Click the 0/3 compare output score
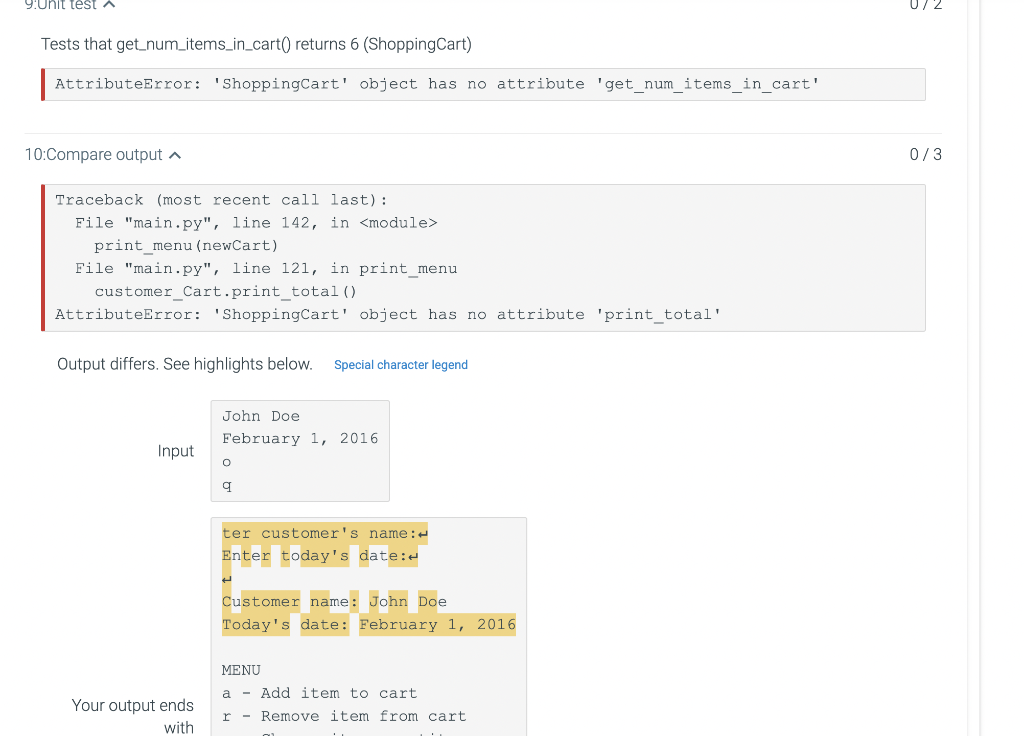The height and width of the screenshot is (736, 1024). [925, 154]
